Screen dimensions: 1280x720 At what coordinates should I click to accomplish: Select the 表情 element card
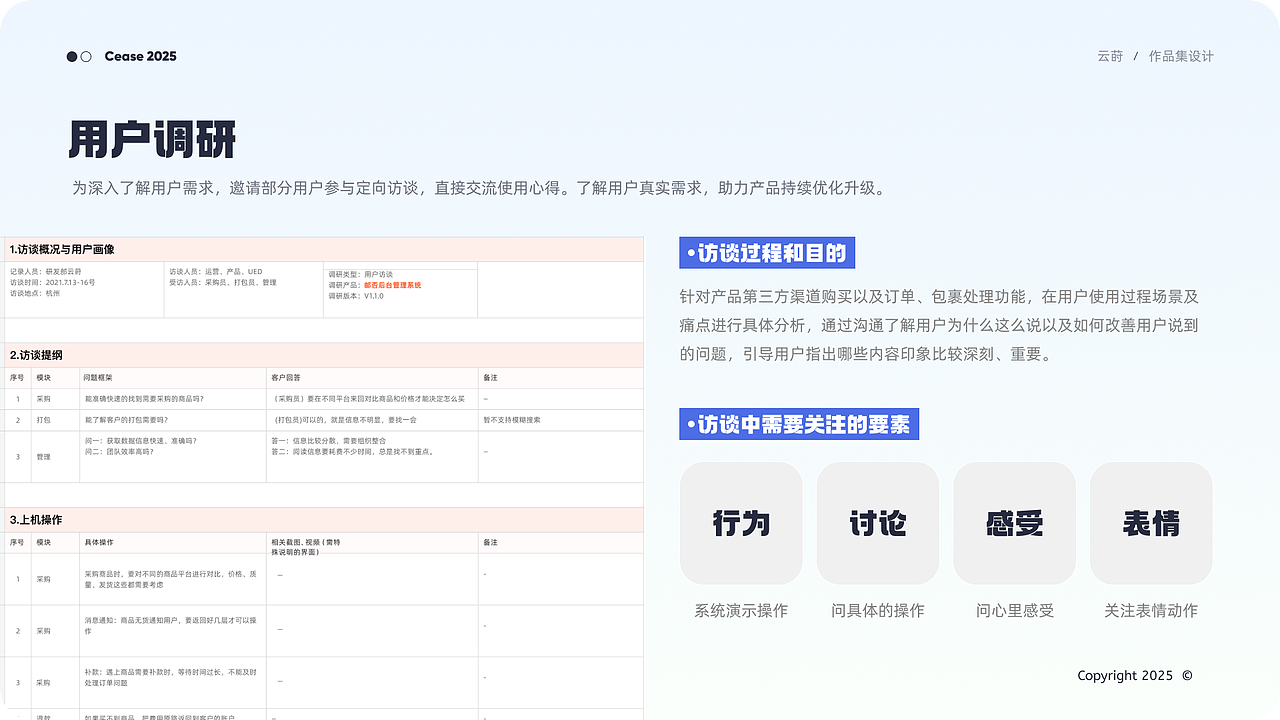click(1151, 522)
